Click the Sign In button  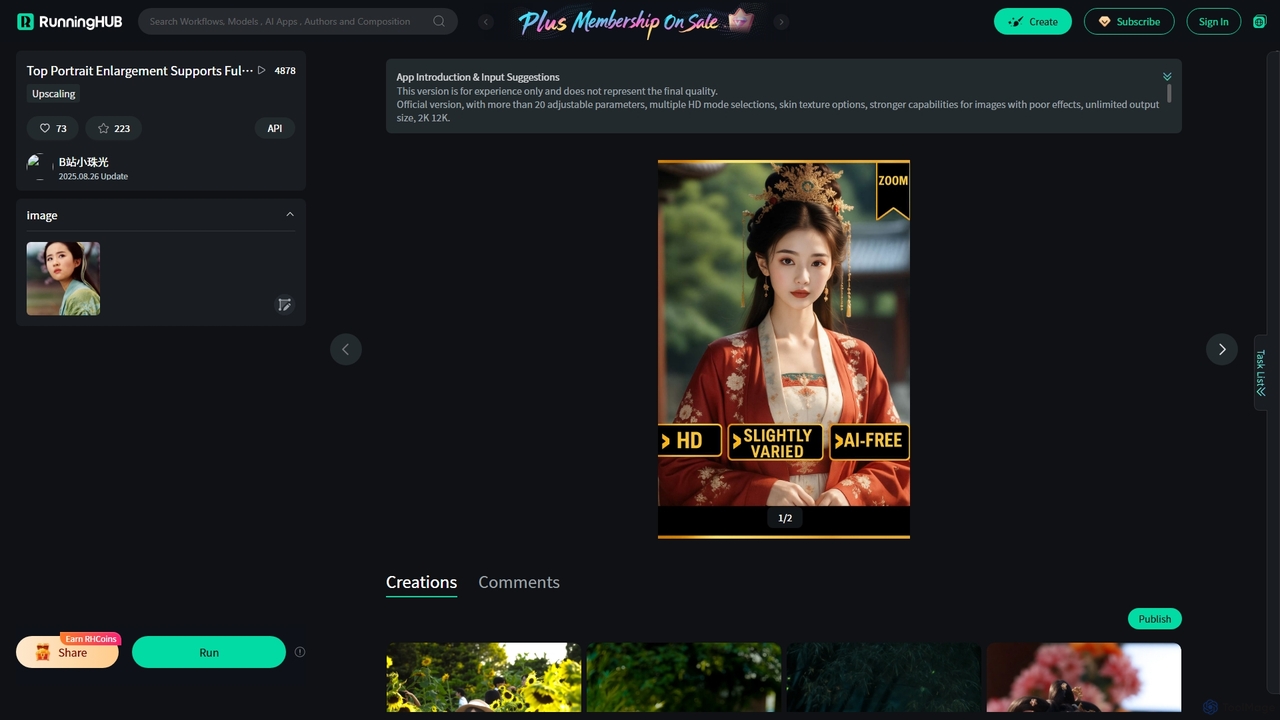[1213, 21]
